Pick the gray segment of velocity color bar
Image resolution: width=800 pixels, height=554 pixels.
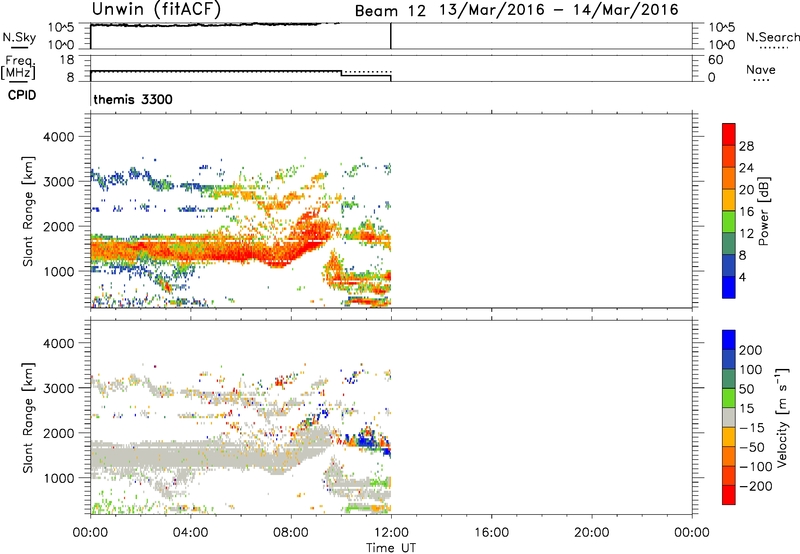729,417
